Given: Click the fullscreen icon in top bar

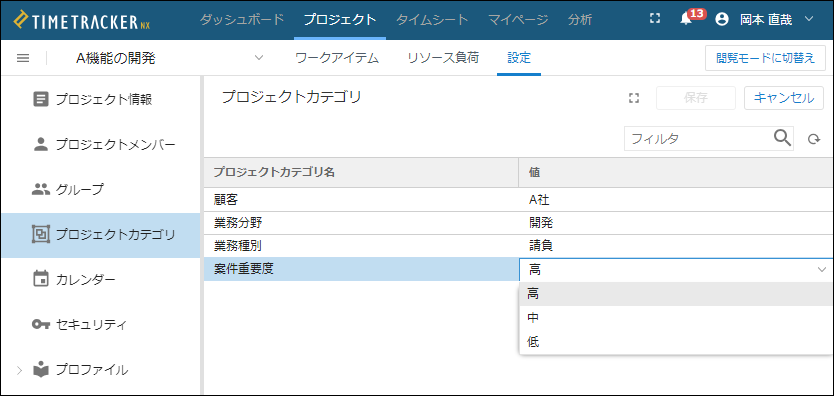Looking at the screenshot, I should tap(655, 19).
